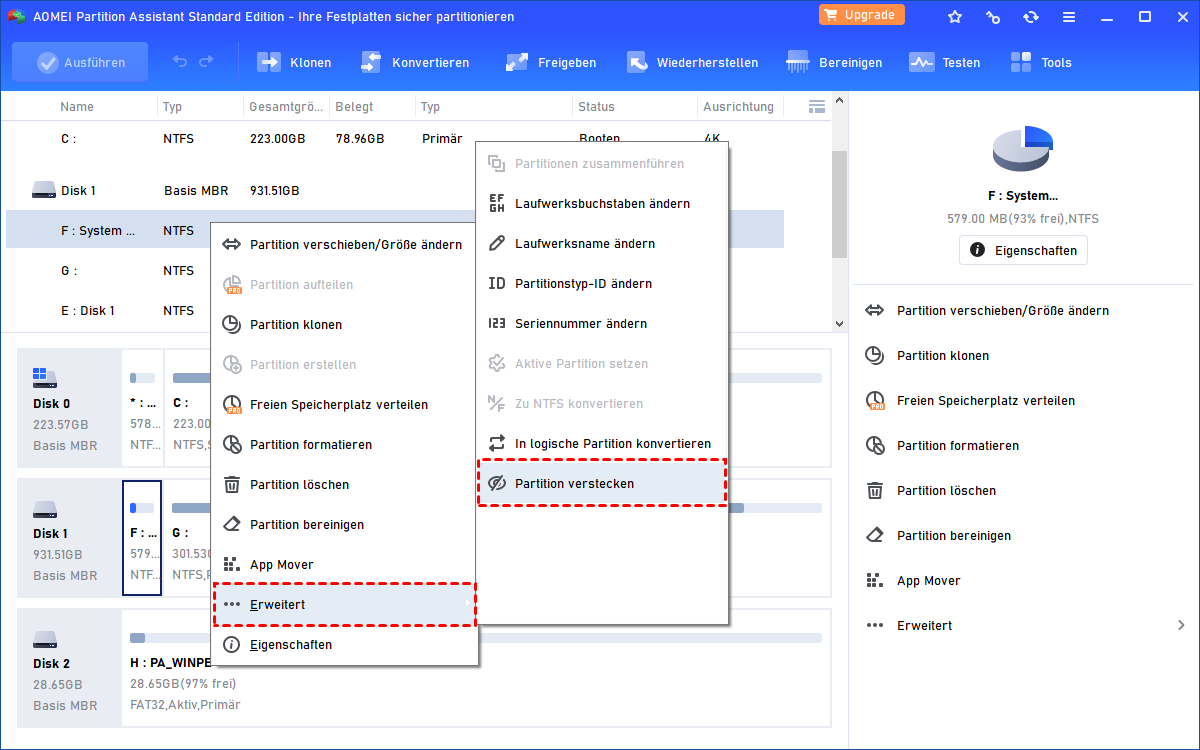This screenshot has width=1200, height=750.
Task: Choose Partition bereinigen in context menu
Action: point(344,524)
